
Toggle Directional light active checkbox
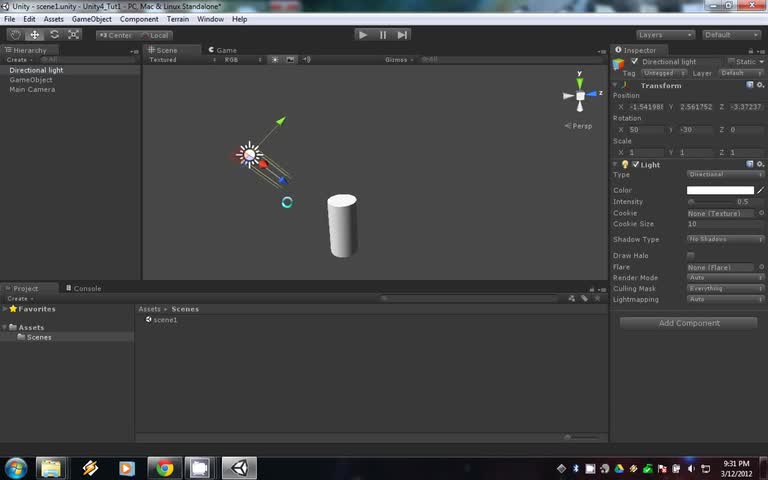click(x=634, y=61)
